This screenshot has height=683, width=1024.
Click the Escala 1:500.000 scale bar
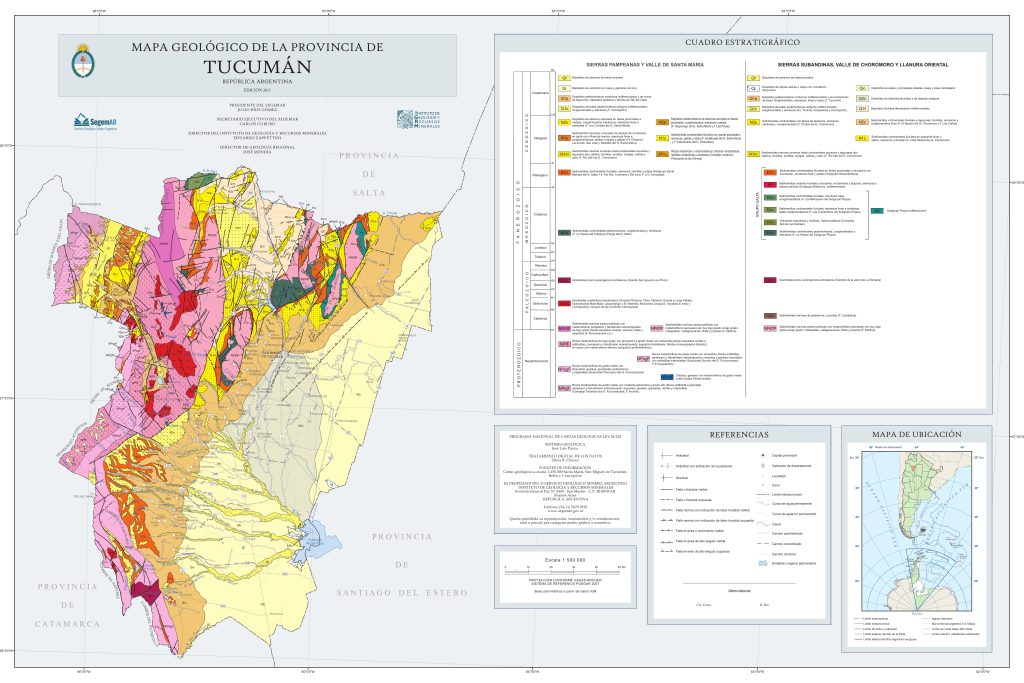tap(563, 563)
